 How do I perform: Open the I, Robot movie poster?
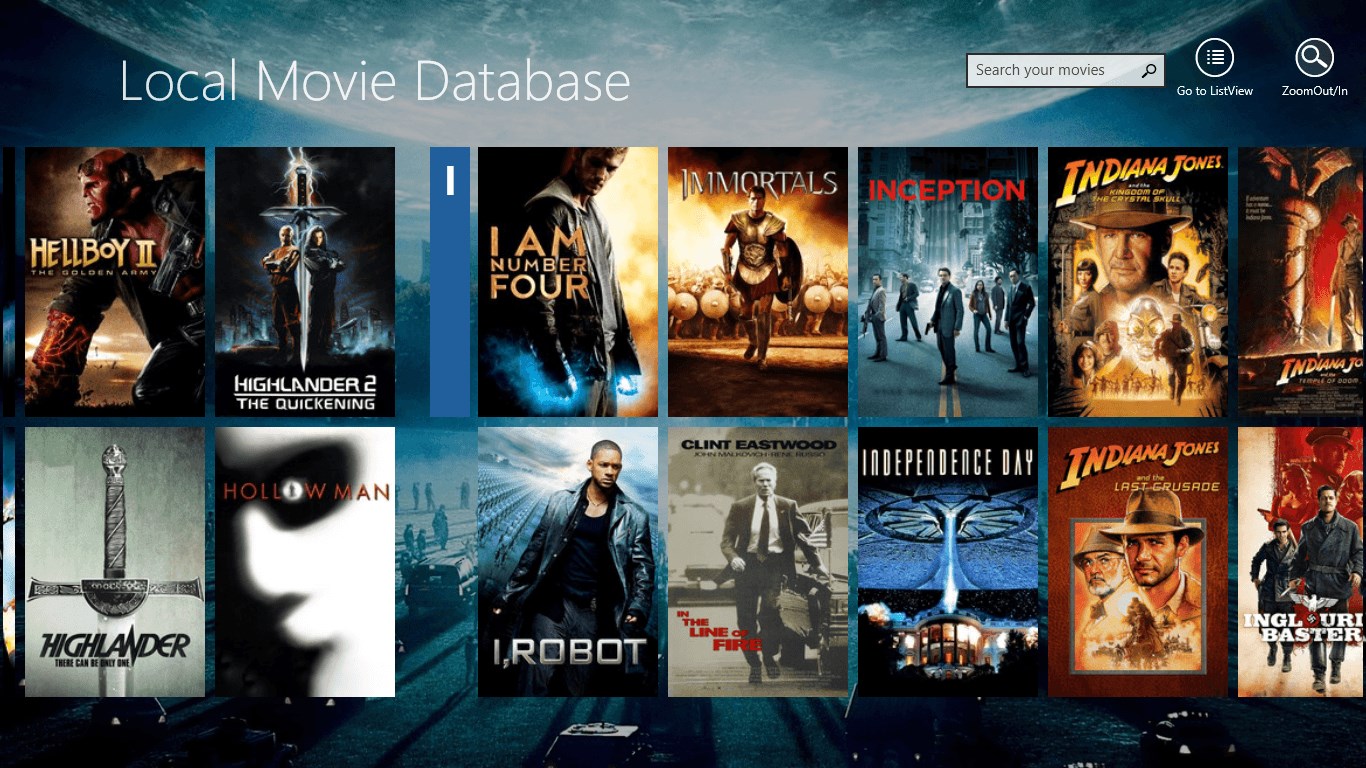click(x=568, y=562)
